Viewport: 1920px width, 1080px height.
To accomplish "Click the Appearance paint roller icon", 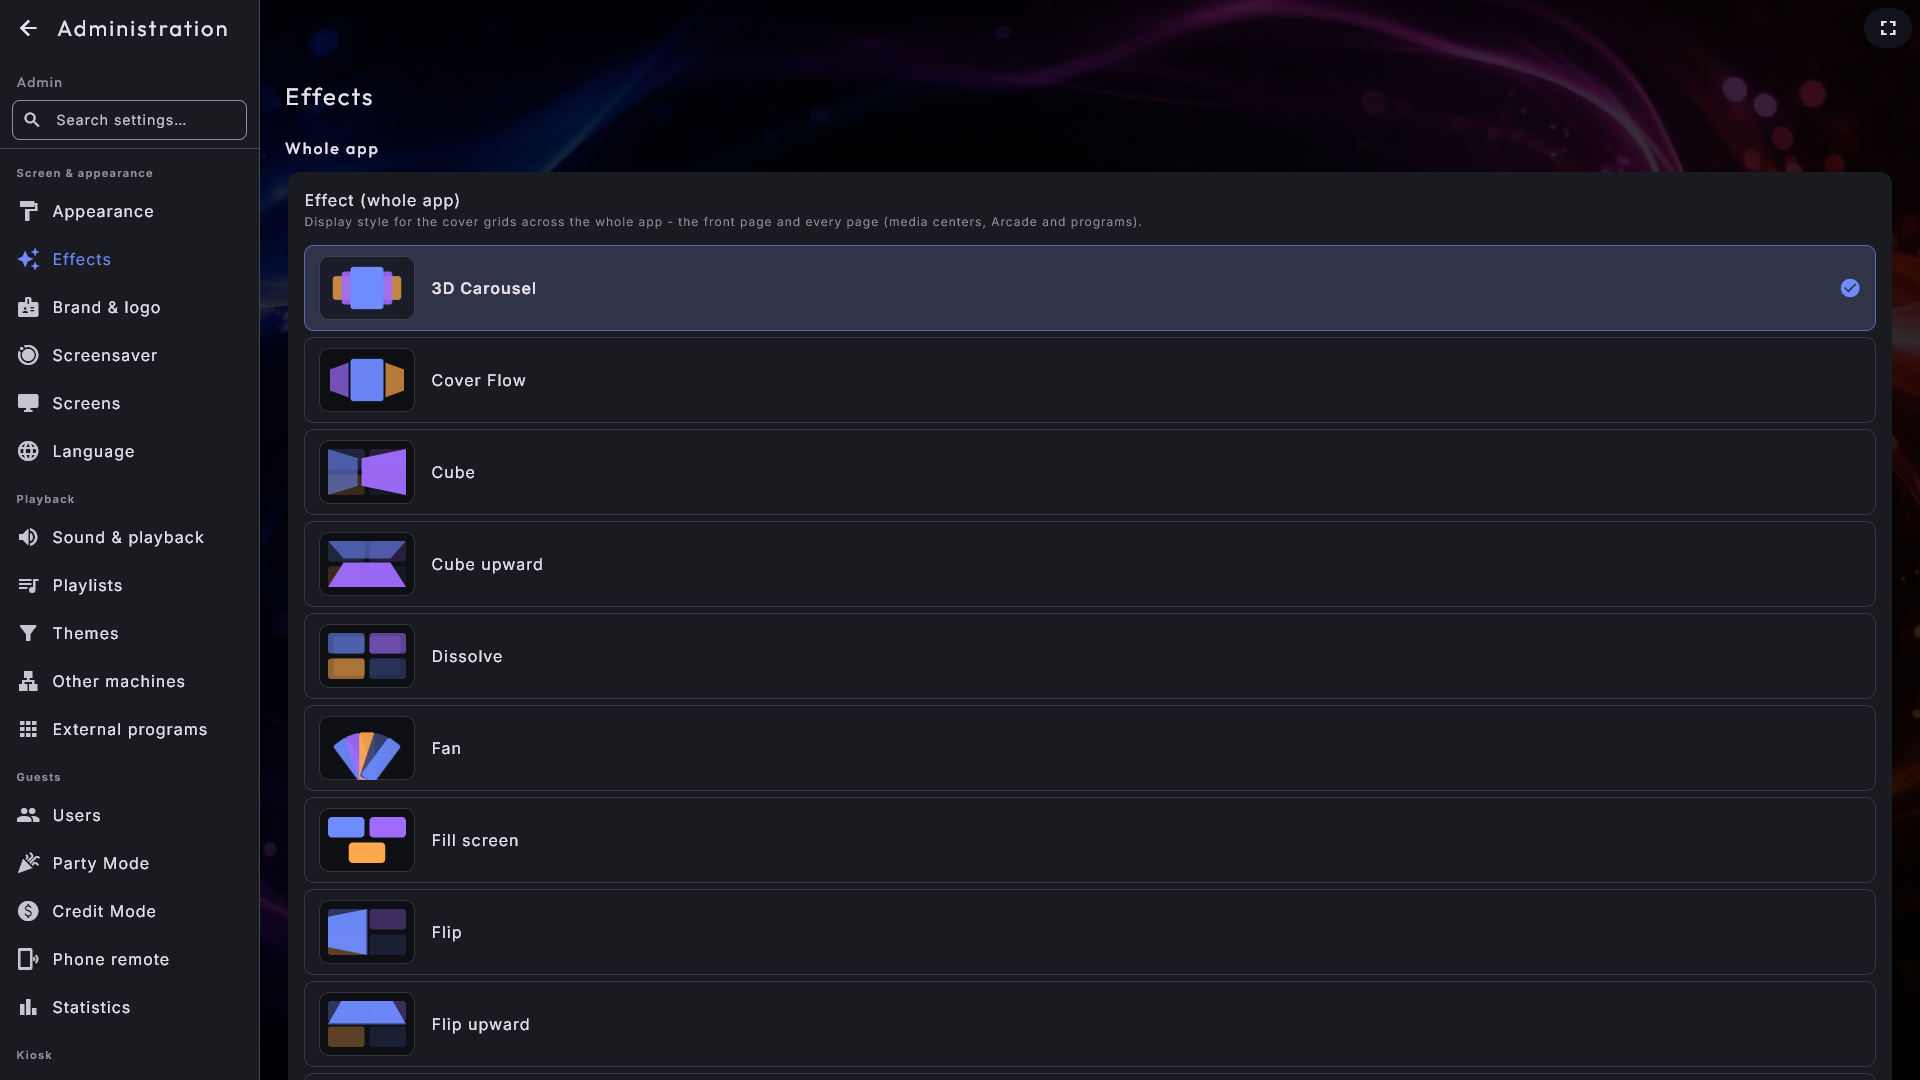I will point(28,211).
